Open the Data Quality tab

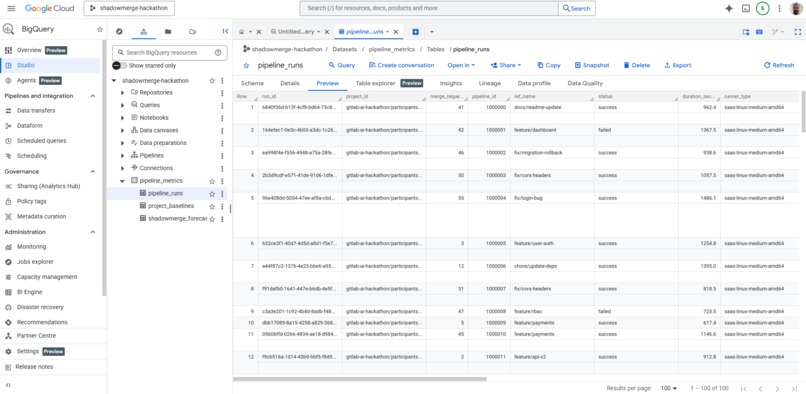pyautogui.click(x=585, y=83)
